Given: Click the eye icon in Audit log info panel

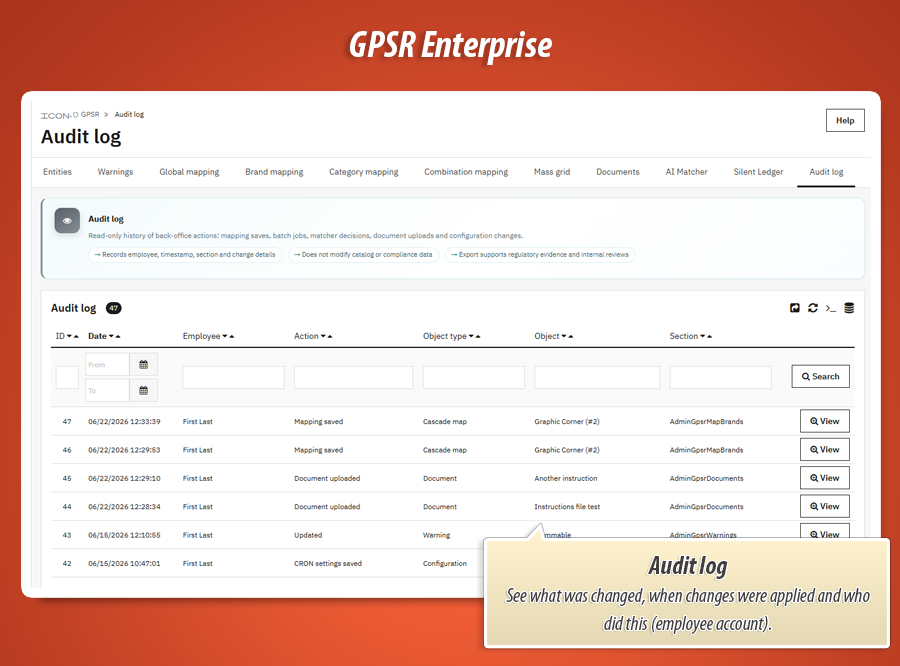Looking at the screenshot, I should click(x=67, y=220).
